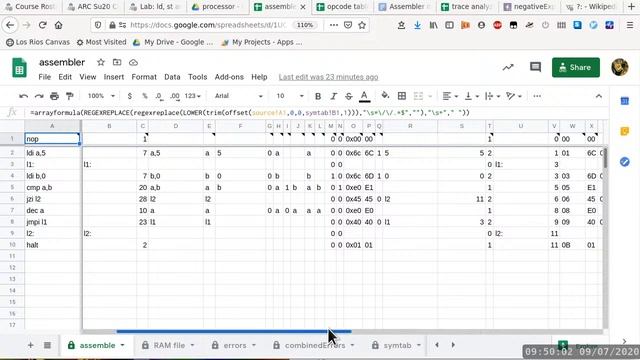Open the text color picker

[364, 96]
